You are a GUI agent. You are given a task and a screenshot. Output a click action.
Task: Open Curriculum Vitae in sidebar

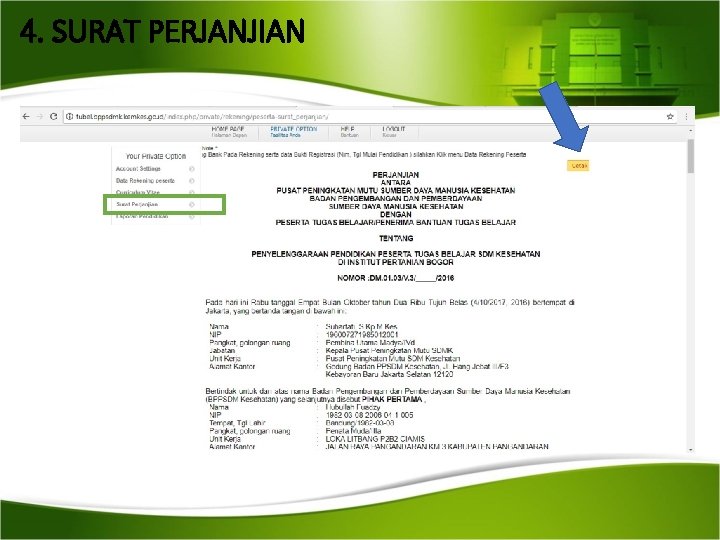point(138,192)
